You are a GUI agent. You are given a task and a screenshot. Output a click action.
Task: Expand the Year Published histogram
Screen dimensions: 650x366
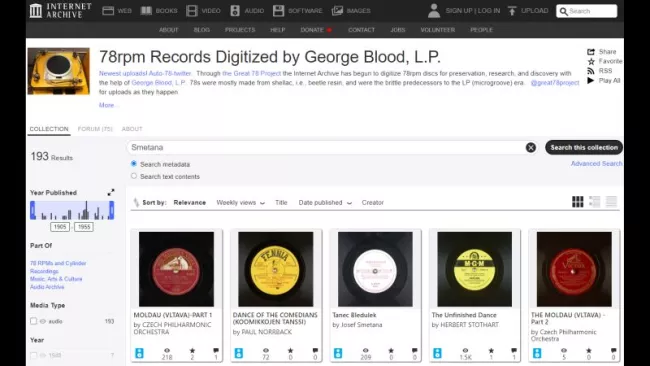pos(111,192)
